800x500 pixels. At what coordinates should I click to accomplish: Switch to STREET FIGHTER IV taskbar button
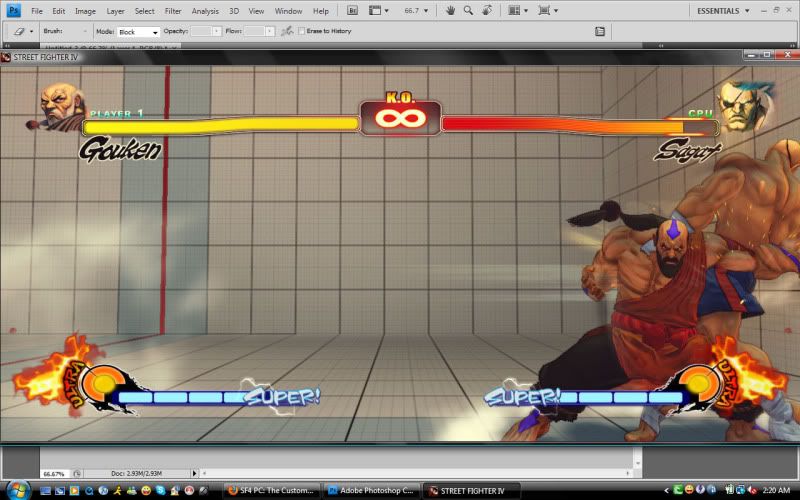[x=471, y=491]
